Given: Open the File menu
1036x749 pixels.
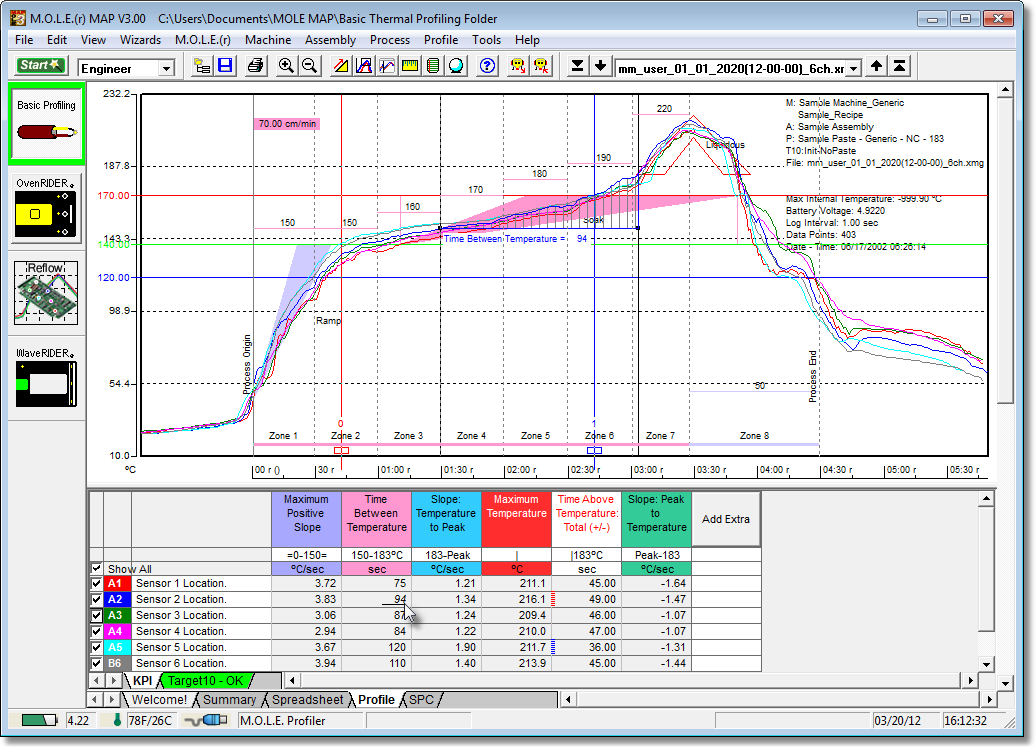Looking at the screenshot, I should tap(24, 40).
